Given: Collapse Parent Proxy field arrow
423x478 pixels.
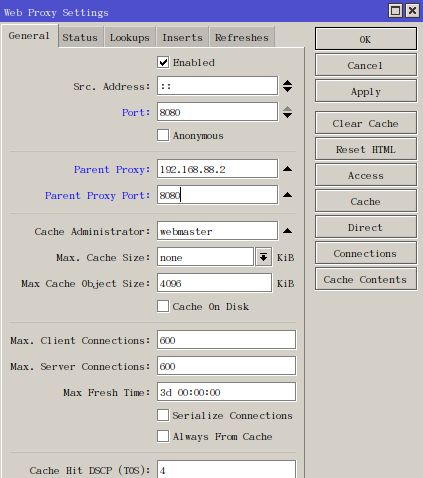Looking at the screenshot, I should pos(287,169).
